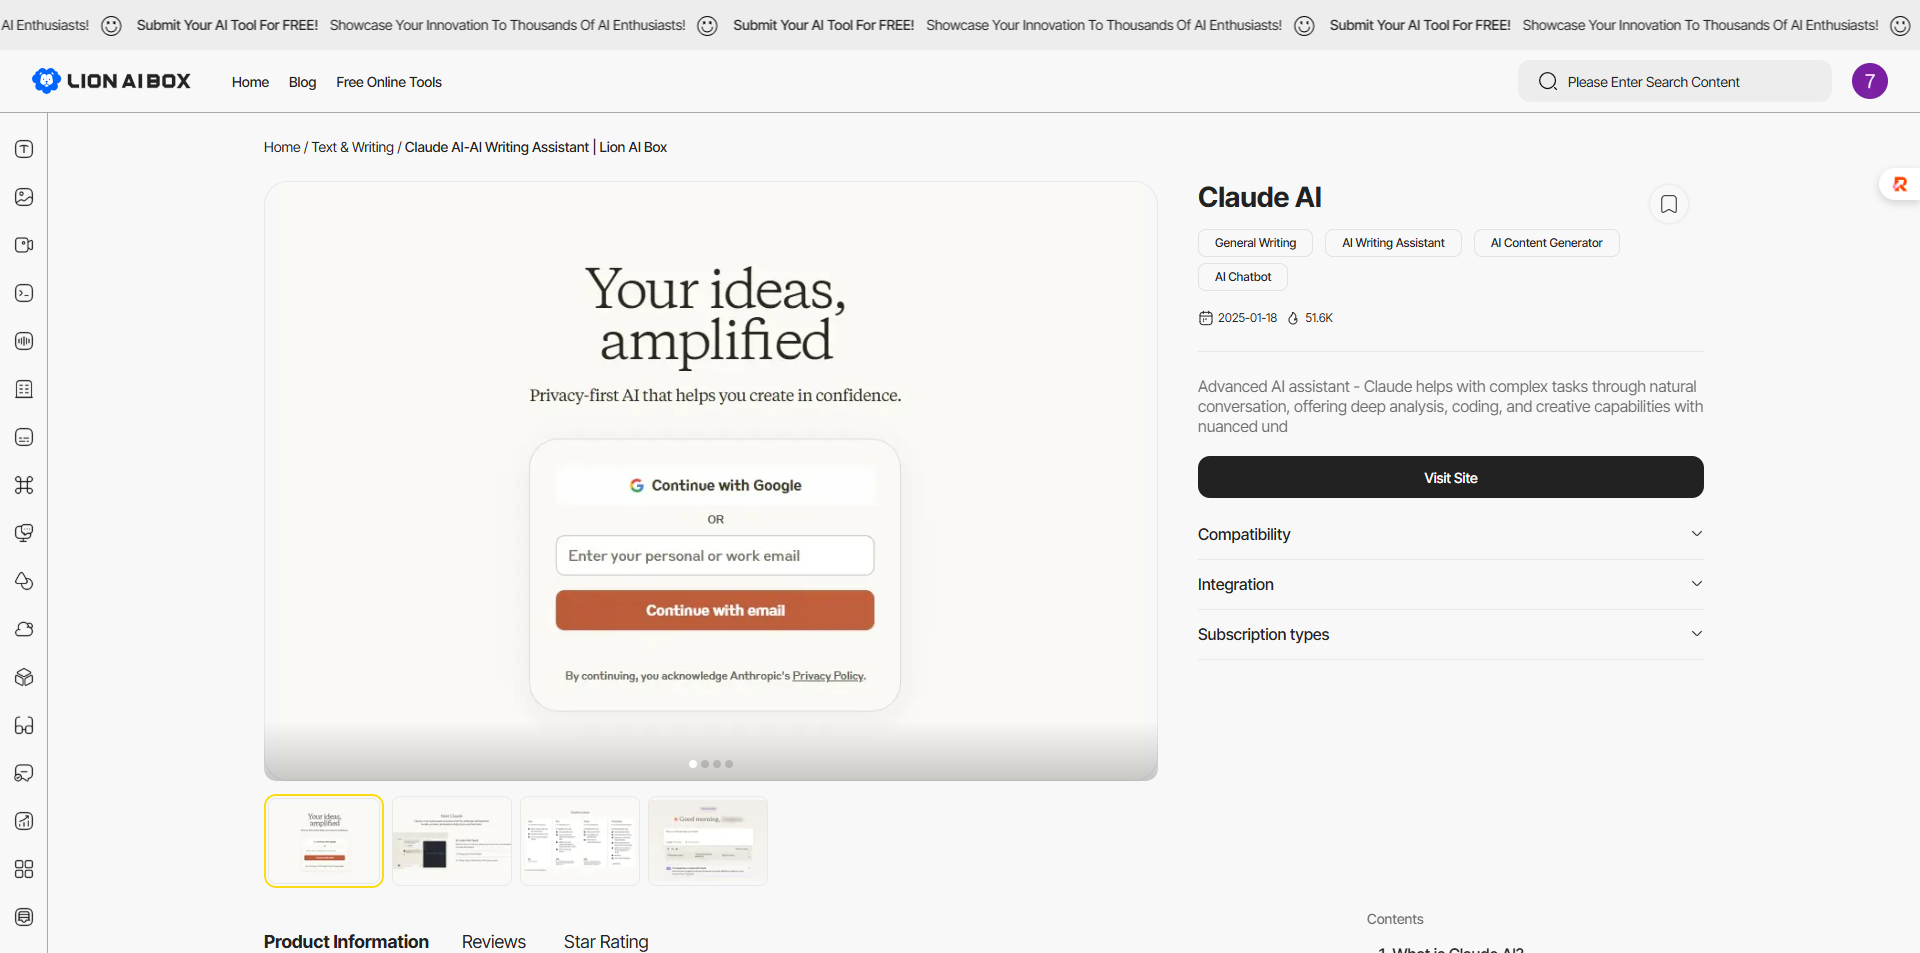Screen dimensions: 1920x953
Task: Select the first screenshot thumbnail 'Your ideas, amplified'
Action: coord(324,841)
